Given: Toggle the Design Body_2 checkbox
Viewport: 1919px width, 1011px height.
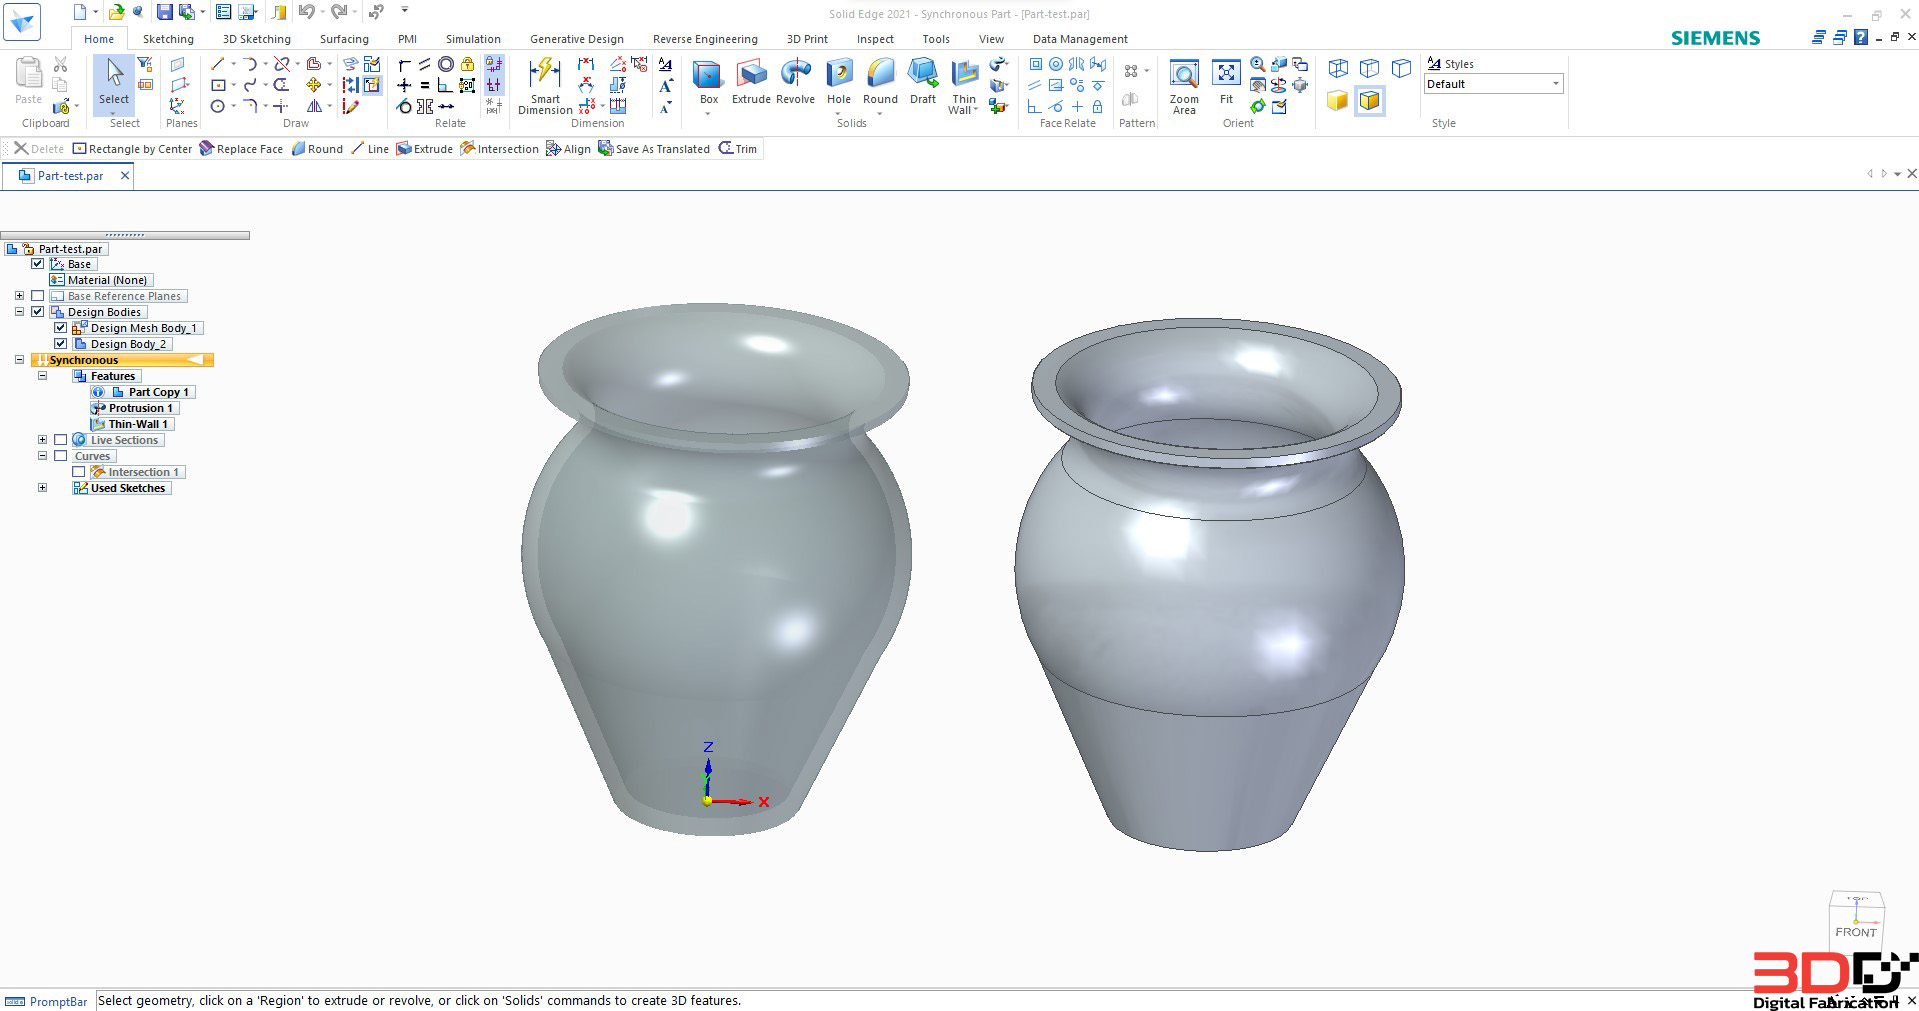Looking at the screenshot, I should tap(61, 344).
